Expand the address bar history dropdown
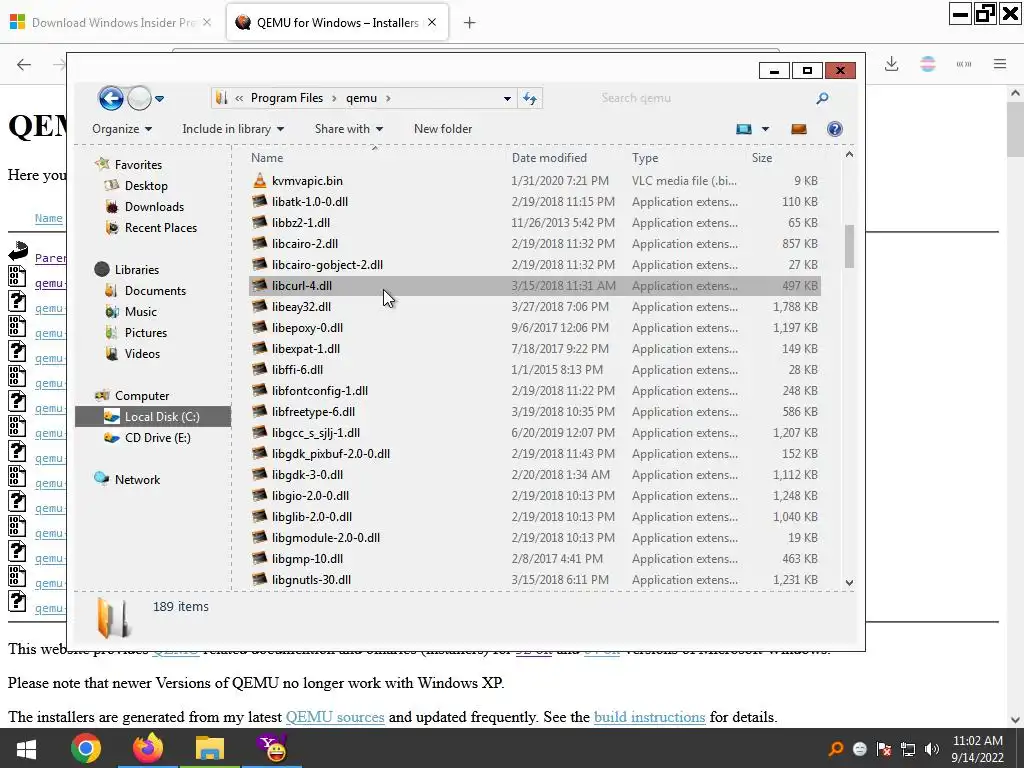Image resolution: width=1024 pixels, height=768 pixels. [507, 99]
